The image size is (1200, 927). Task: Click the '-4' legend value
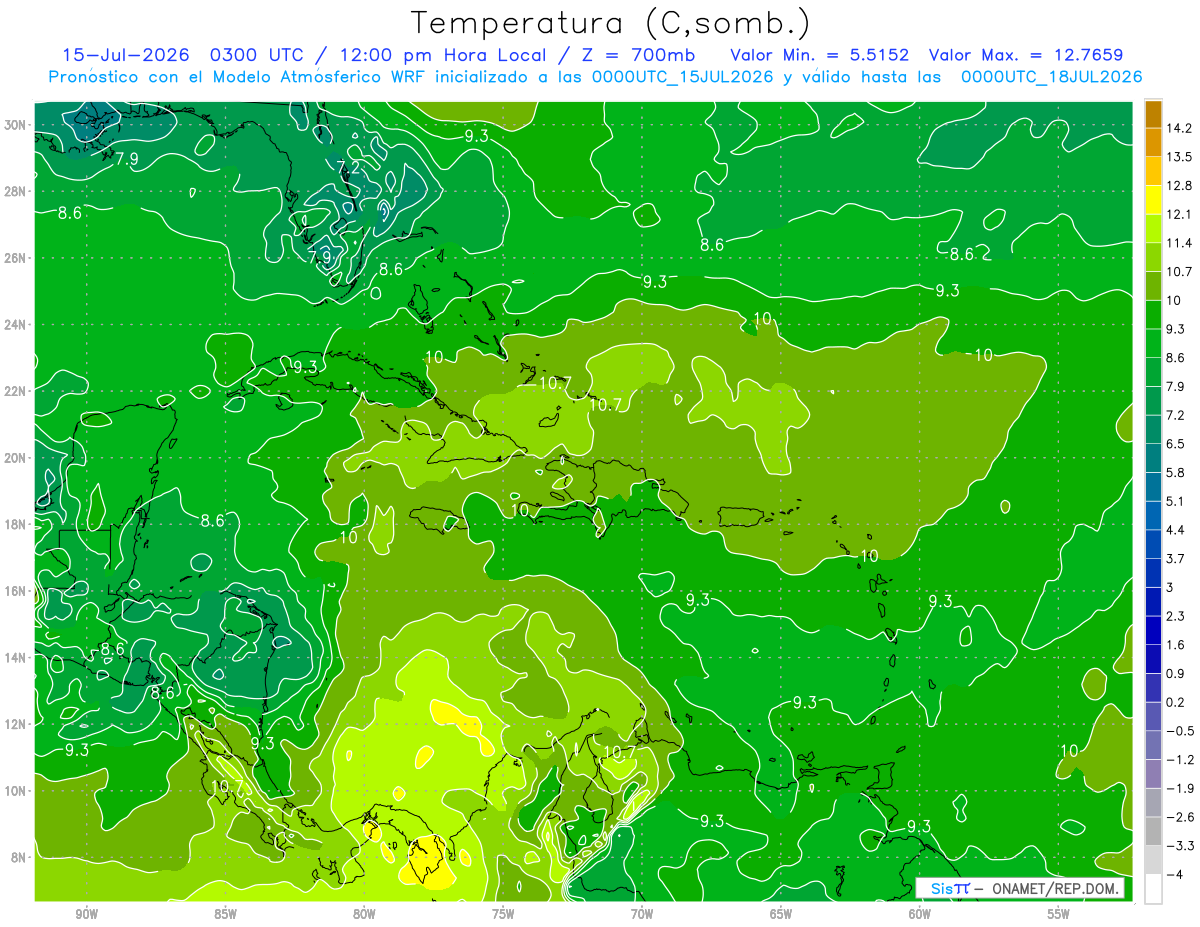[x=1175, y=875]
